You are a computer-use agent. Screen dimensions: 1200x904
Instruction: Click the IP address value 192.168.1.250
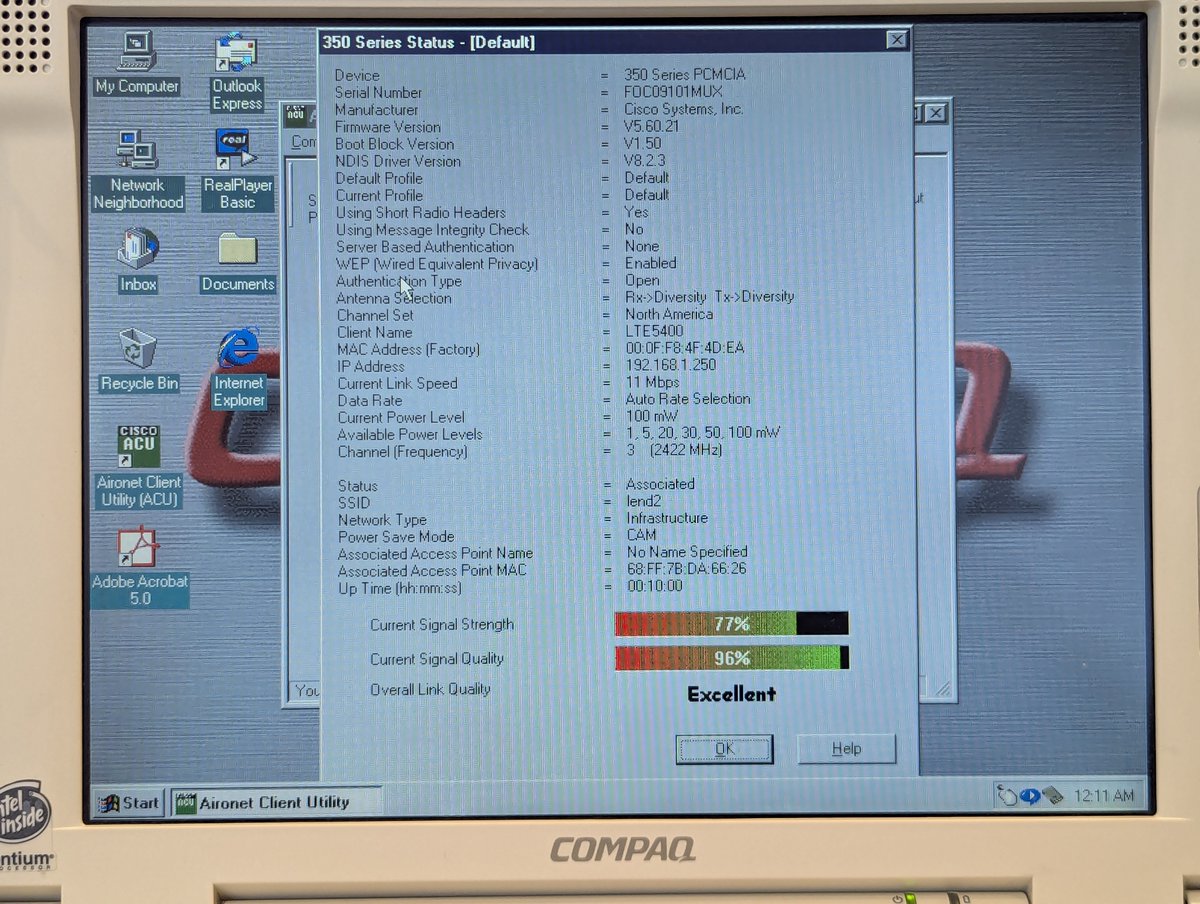[x=671, y=365]
